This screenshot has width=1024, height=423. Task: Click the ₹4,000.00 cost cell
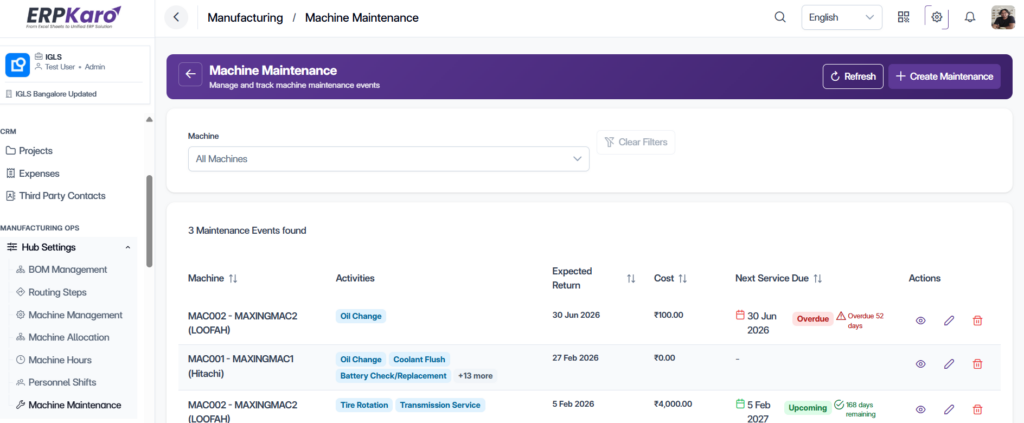coord(673,404)
